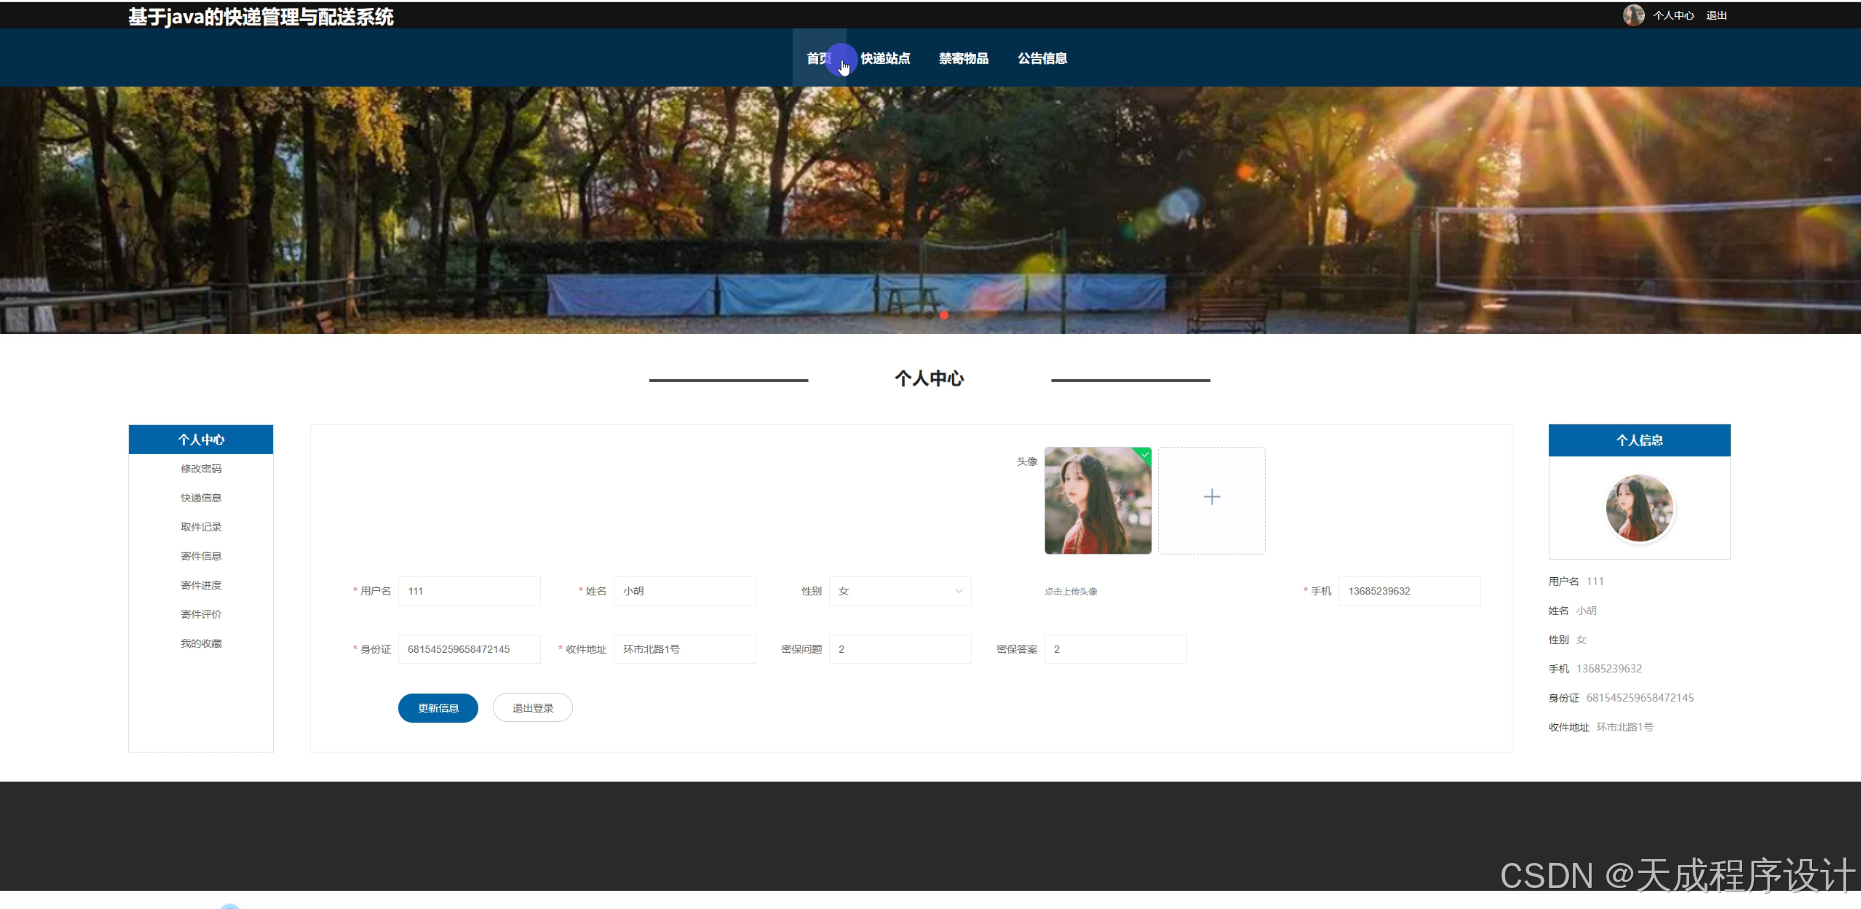Click the 手机 phone number input field
The image size is (1861, 909).
(1408, 591)
